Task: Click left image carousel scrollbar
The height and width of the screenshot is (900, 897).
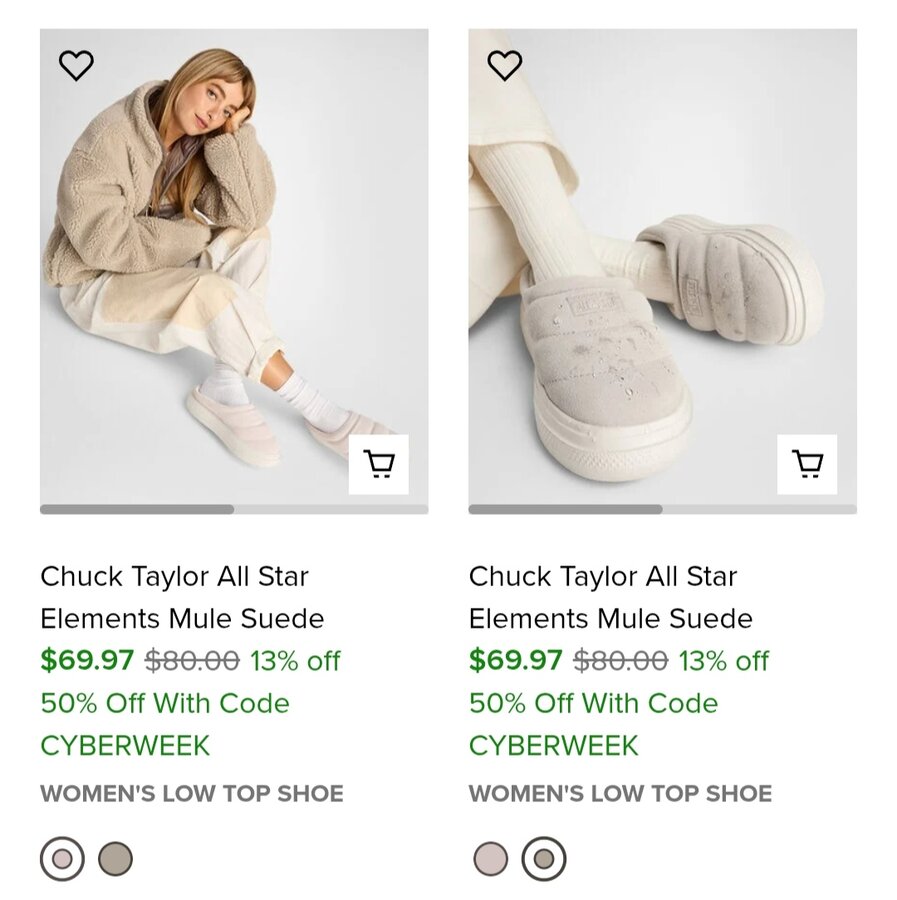Action: tap(234, 509)
